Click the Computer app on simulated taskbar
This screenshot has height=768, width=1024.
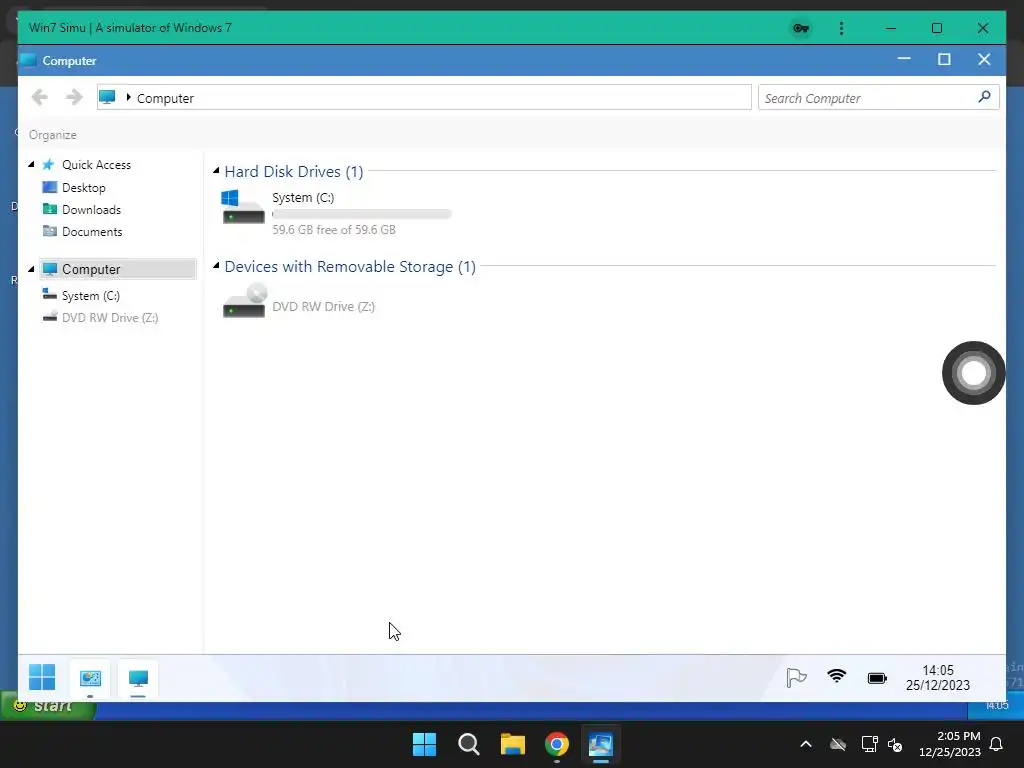138,679
